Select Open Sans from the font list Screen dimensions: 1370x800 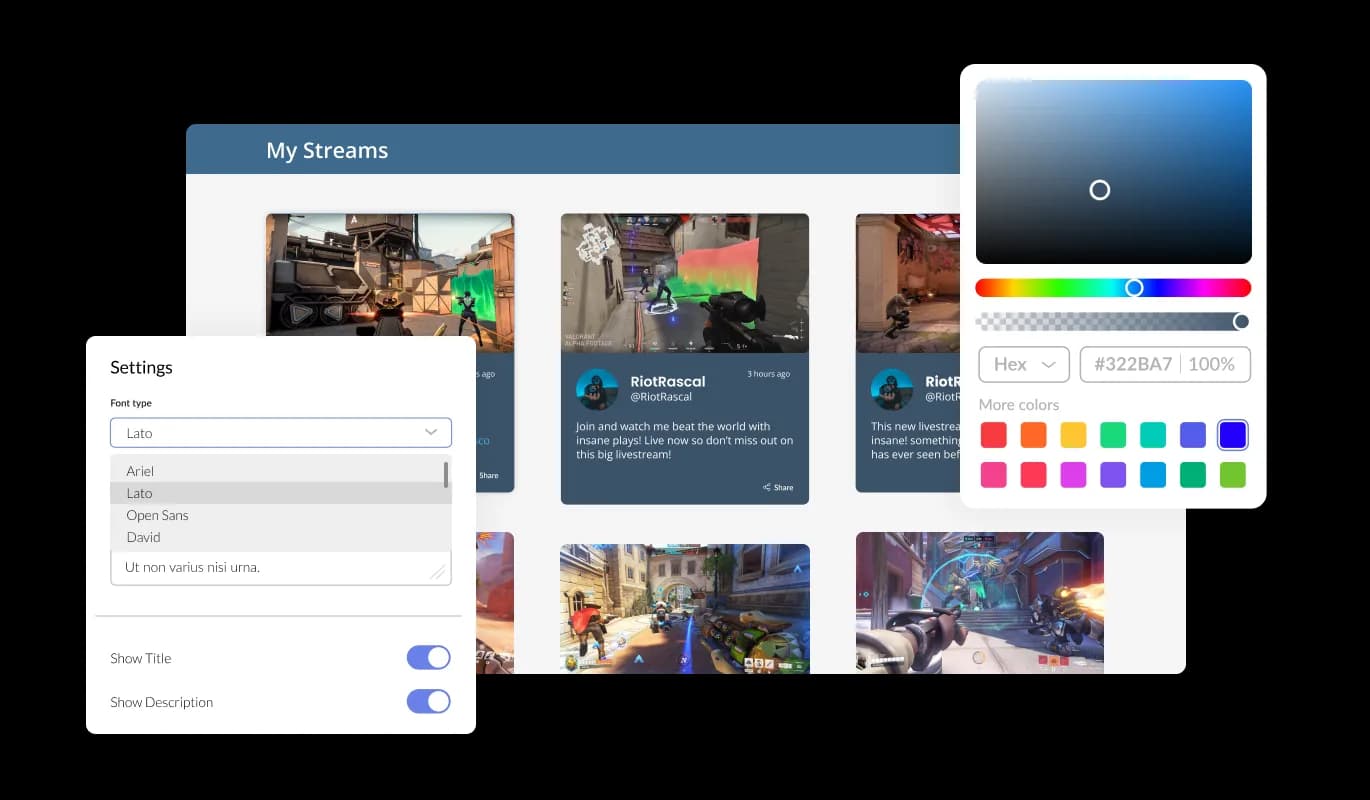(157, 515)
